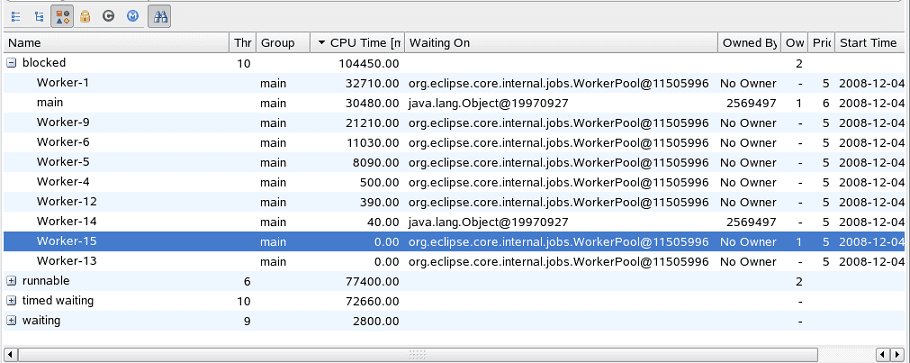Click the horizontal scrollbar right arrow
Image resolution: width=910 pixels, height=363 pixels.
coord(897,354)
